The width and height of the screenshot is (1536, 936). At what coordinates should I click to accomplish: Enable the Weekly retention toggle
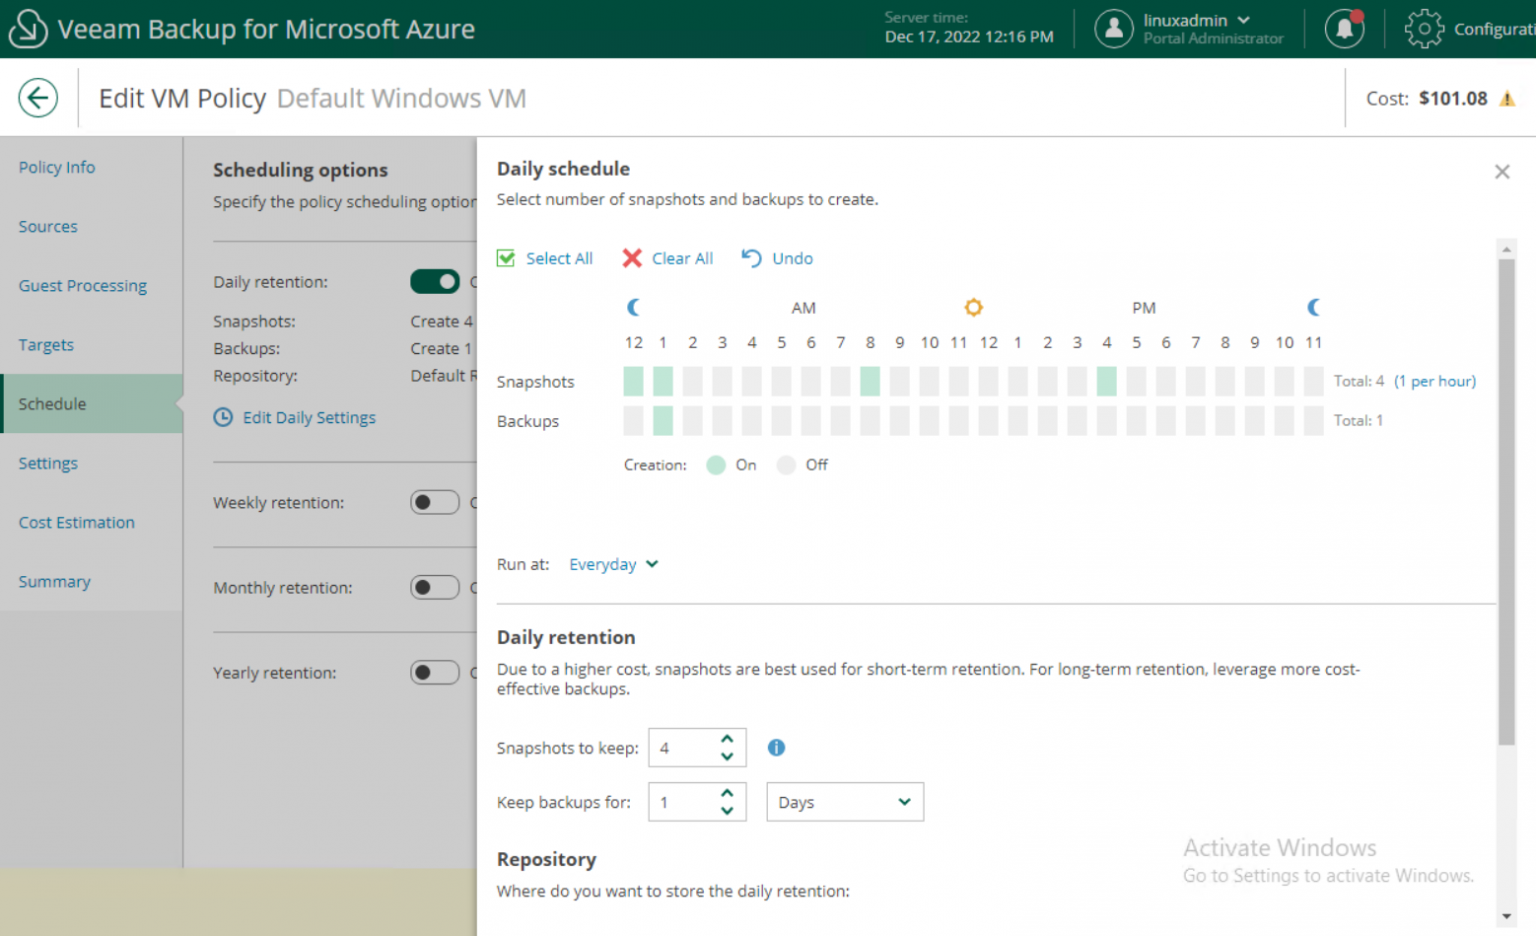pos(435,502)
